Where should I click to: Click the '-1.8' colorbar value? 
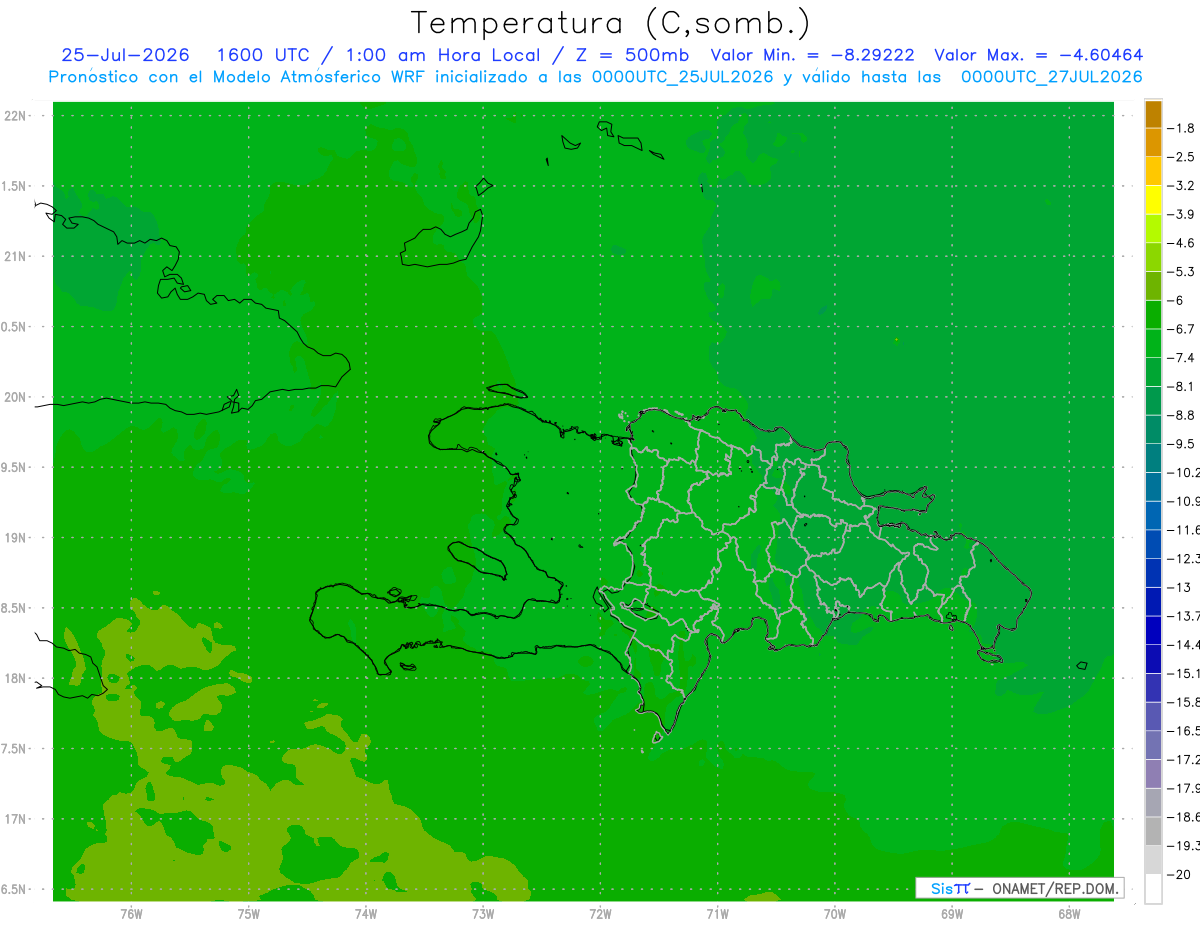(x=1182, y=128)
